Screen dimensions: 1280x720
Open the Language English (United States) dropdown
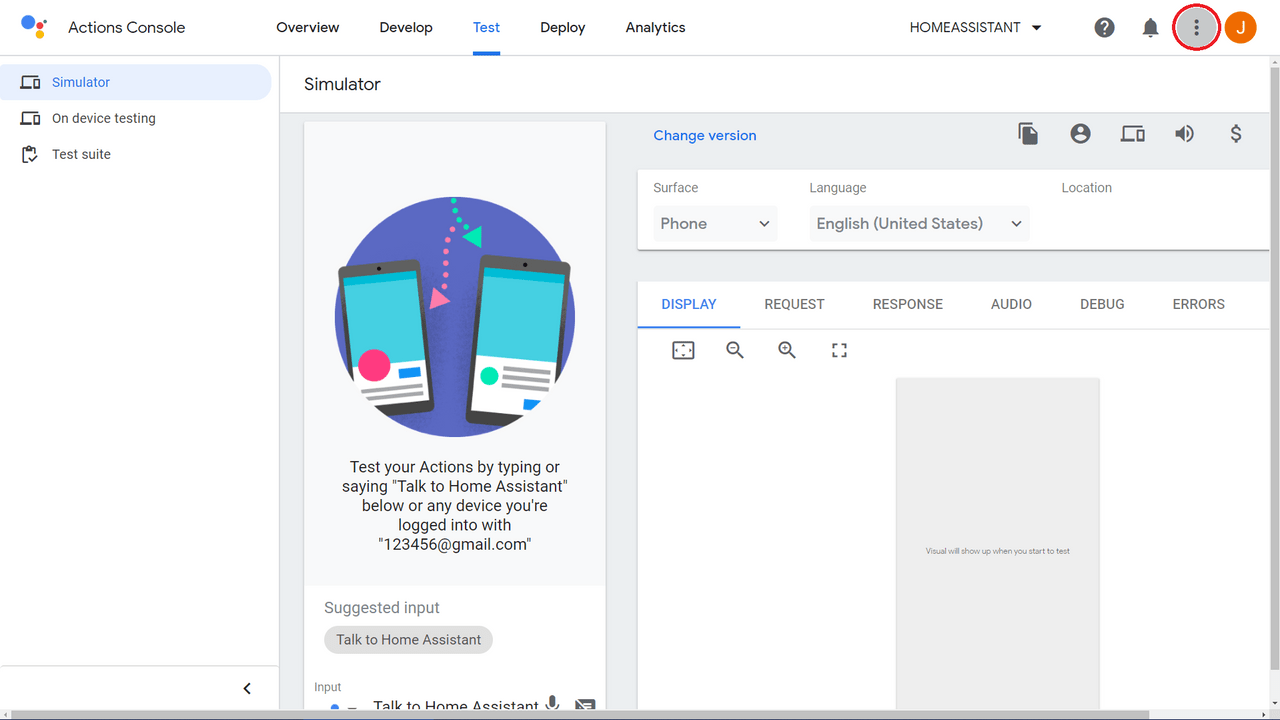pos(919,224)
